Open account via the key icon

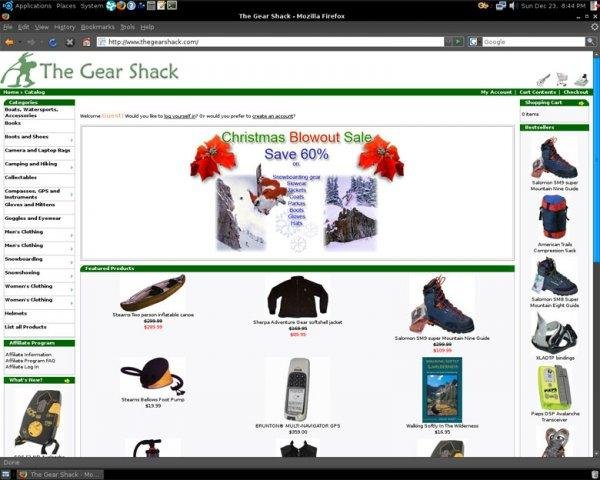pyautogui.click(x=543, y=80)
